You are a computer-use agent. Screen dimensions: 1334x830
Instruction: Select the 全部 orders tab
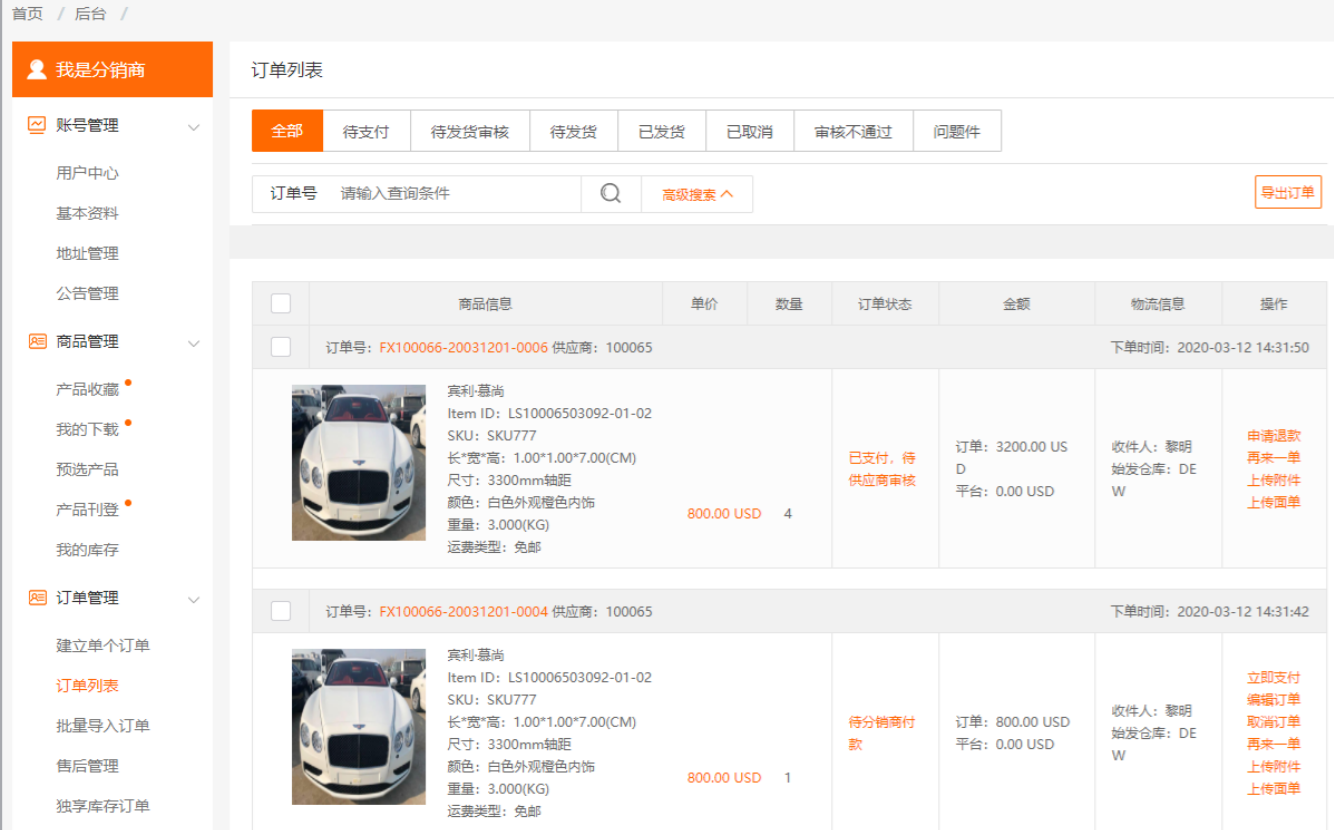pos(287,131)
